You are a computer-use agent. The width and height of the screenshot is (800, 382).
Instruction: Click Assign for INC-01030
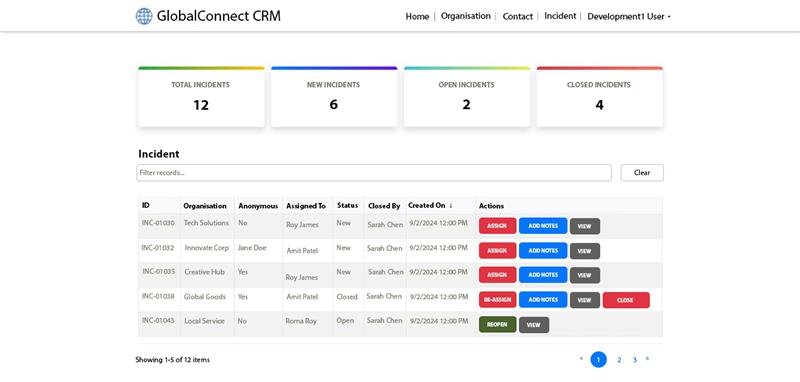pyautogui.click(x=497, y=226)
